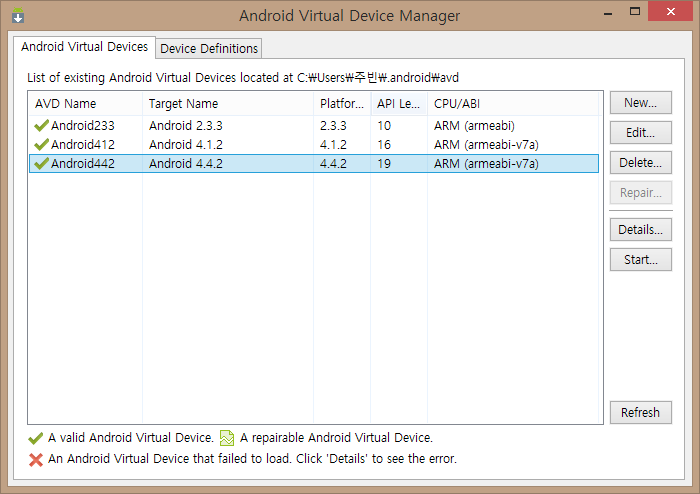Click the green checkmark beside Android412
Image resolution: width=700 pixels, height=494 pixels.
(41, 145)
